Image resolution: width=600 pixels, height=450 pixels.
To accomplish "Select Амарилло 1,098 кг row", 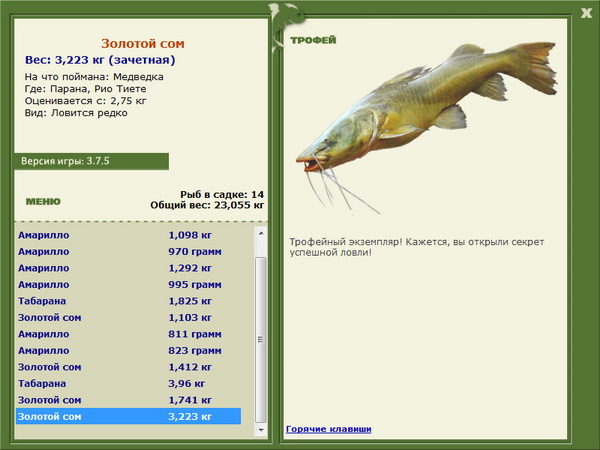I will [129, 235].
